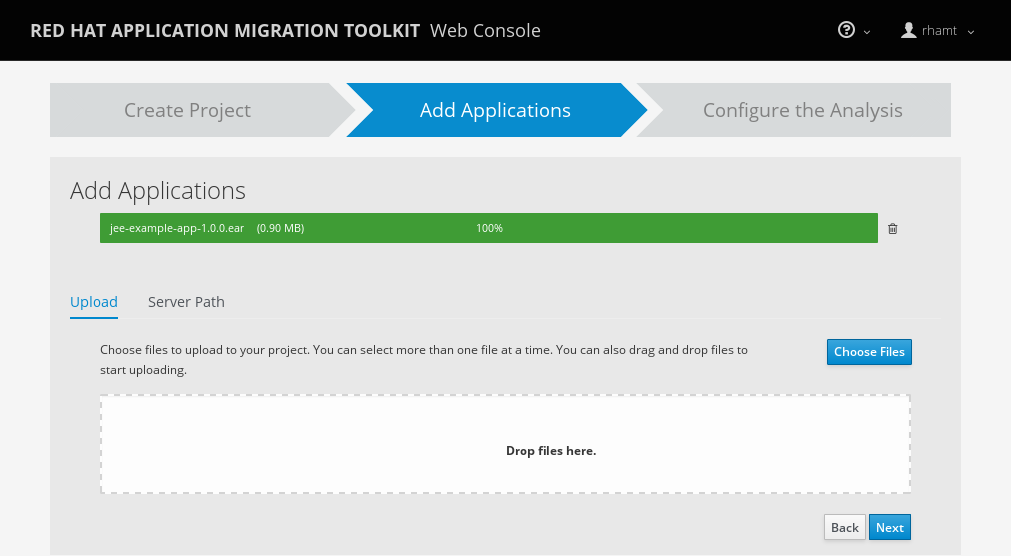The image size is (1011, 556).
Task: Switch to the Server Path tab
Action: 186,302
